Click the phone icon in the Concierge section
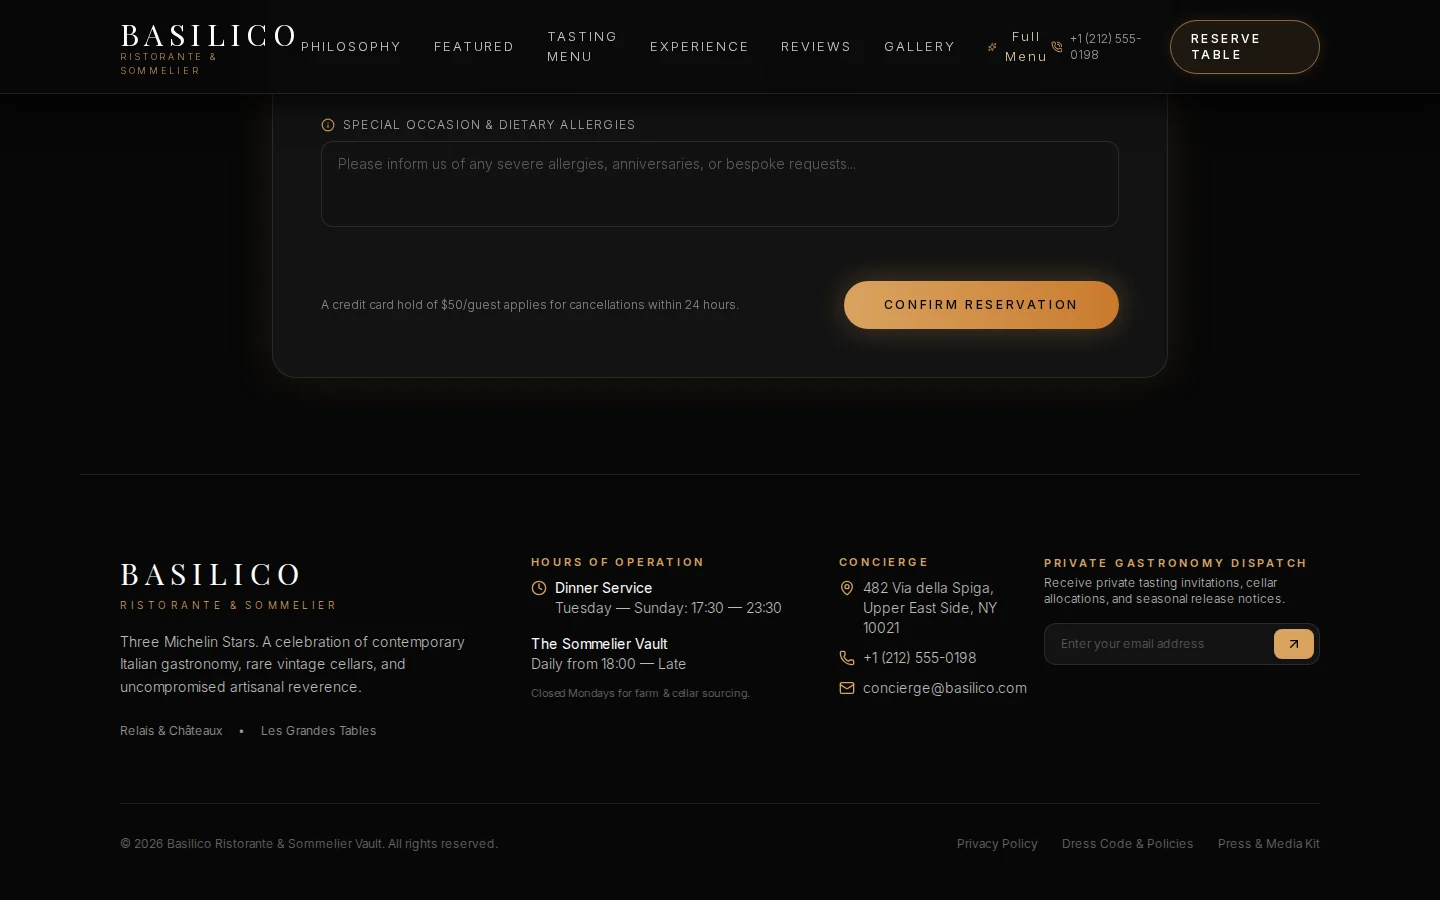1440x900 pixels. (x=847, y=658)
